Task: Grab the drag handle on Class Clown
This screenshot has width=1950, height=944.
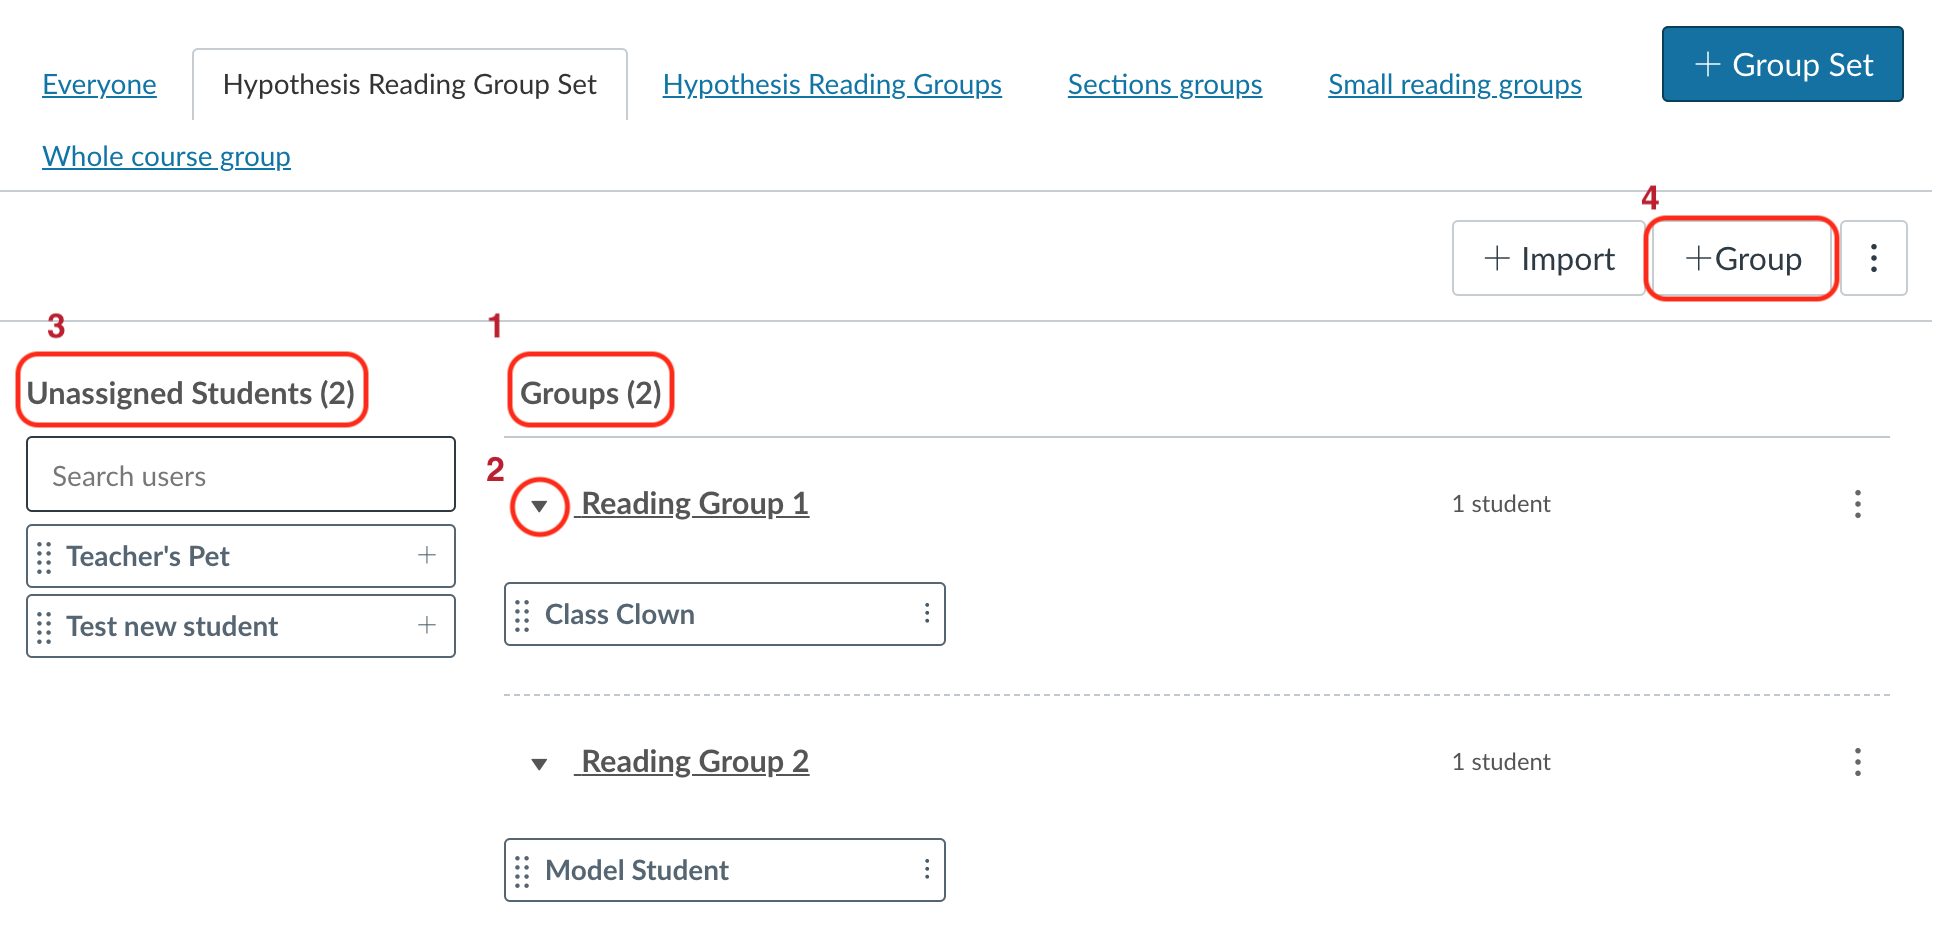Action: 521,614
